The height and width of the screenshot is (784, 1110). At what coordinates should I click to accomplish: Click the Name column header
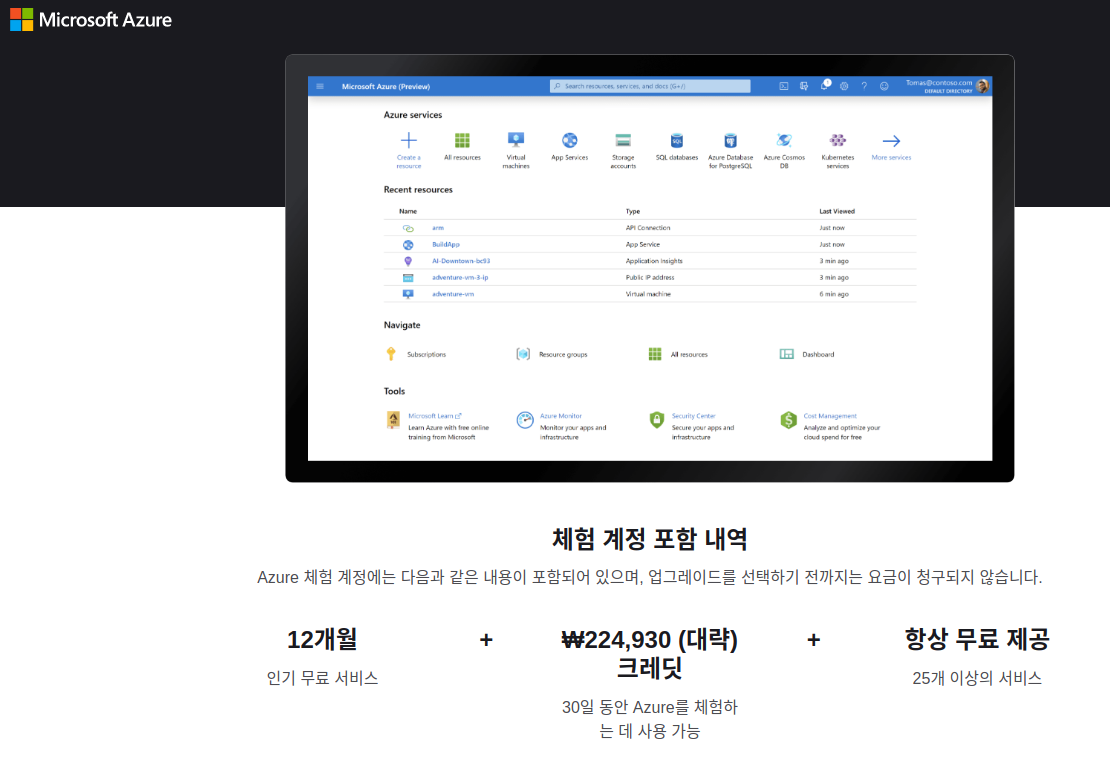[x=408, y=211]
